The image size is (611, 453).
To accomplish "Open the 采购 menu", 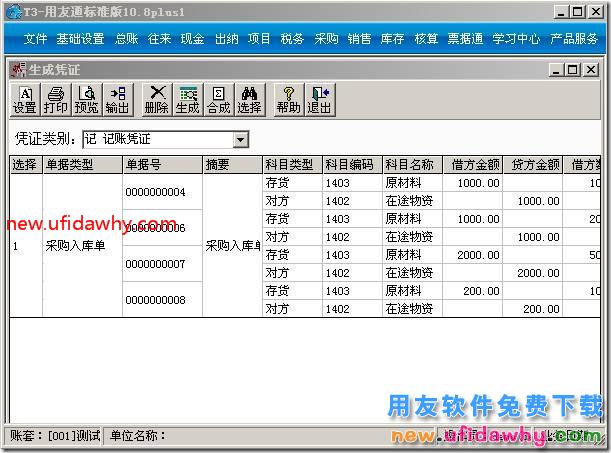I will point(326,39).
